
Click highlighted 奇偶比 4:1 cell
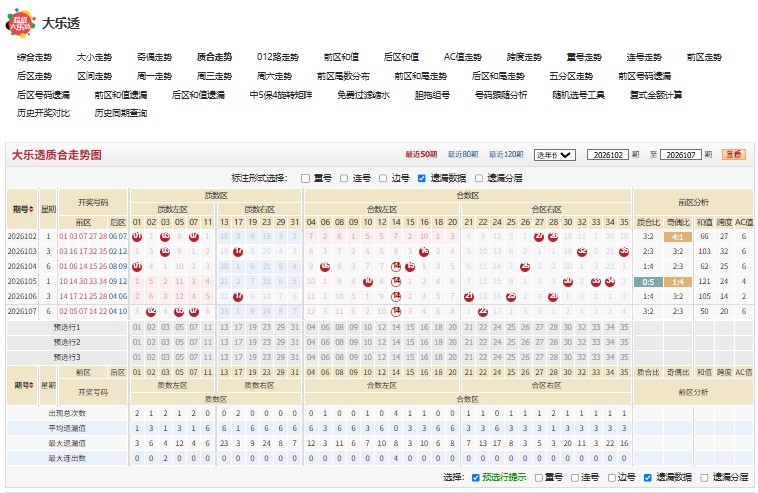tap(678, 237)
